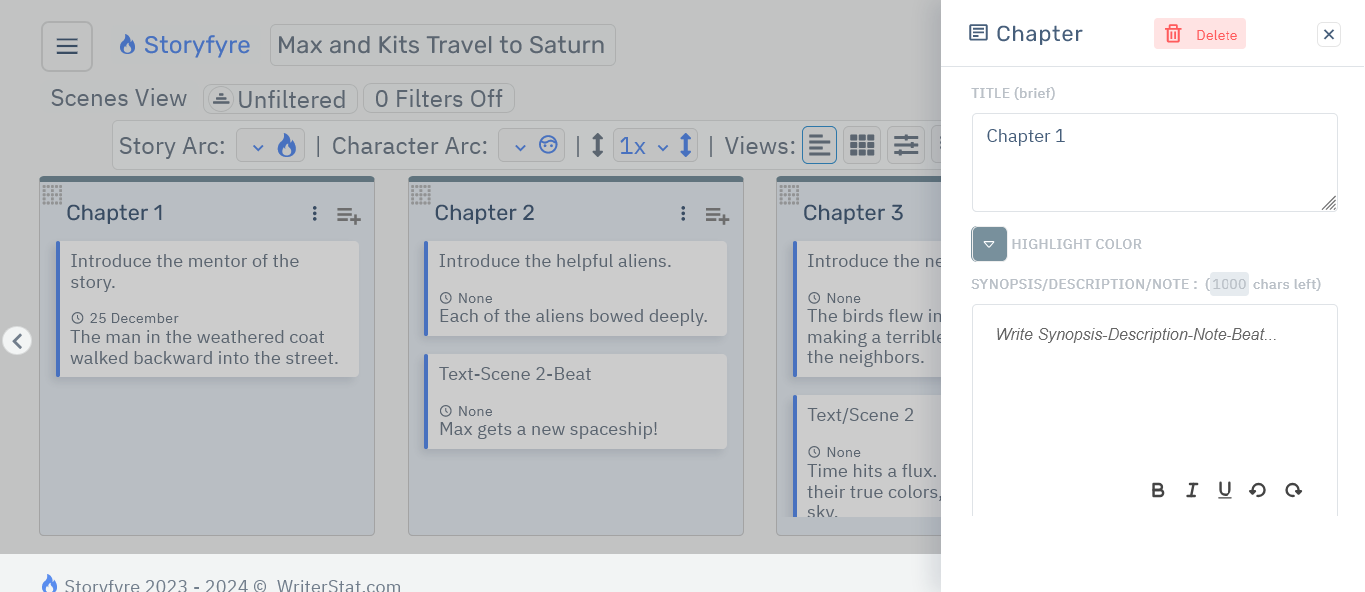Image resolution: width=1365 pixels, height=592 pixels.
Task: Toggle the 0 Filters Off control
Action: coord(438,97)
